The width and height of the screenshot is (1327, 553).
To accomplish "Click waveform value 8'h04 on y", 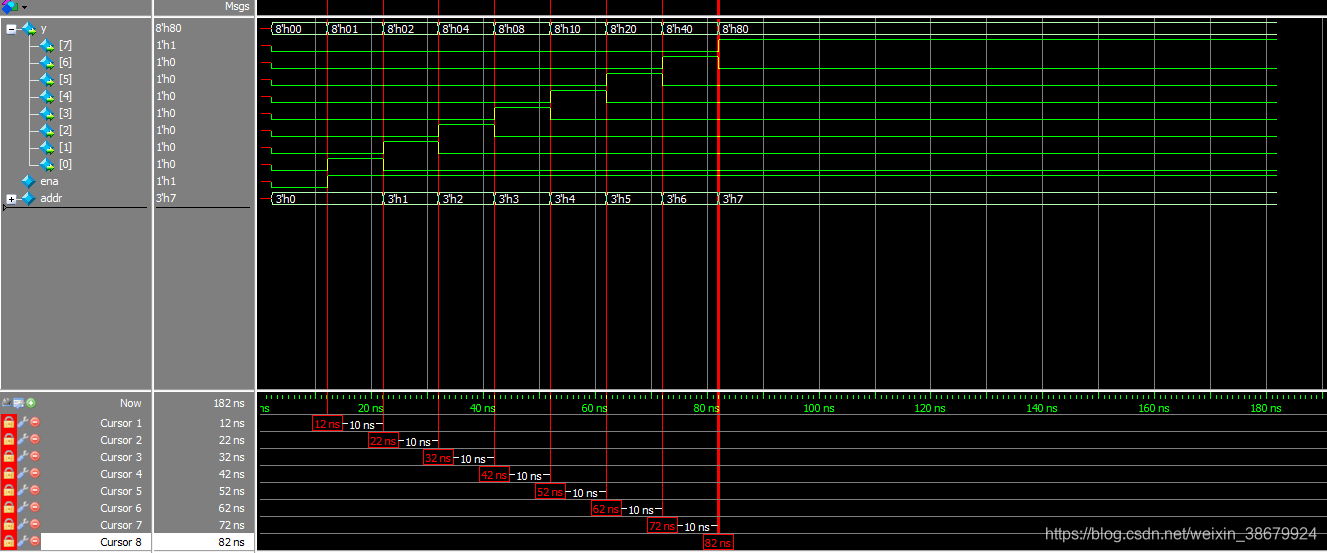I will click(456, 29).
